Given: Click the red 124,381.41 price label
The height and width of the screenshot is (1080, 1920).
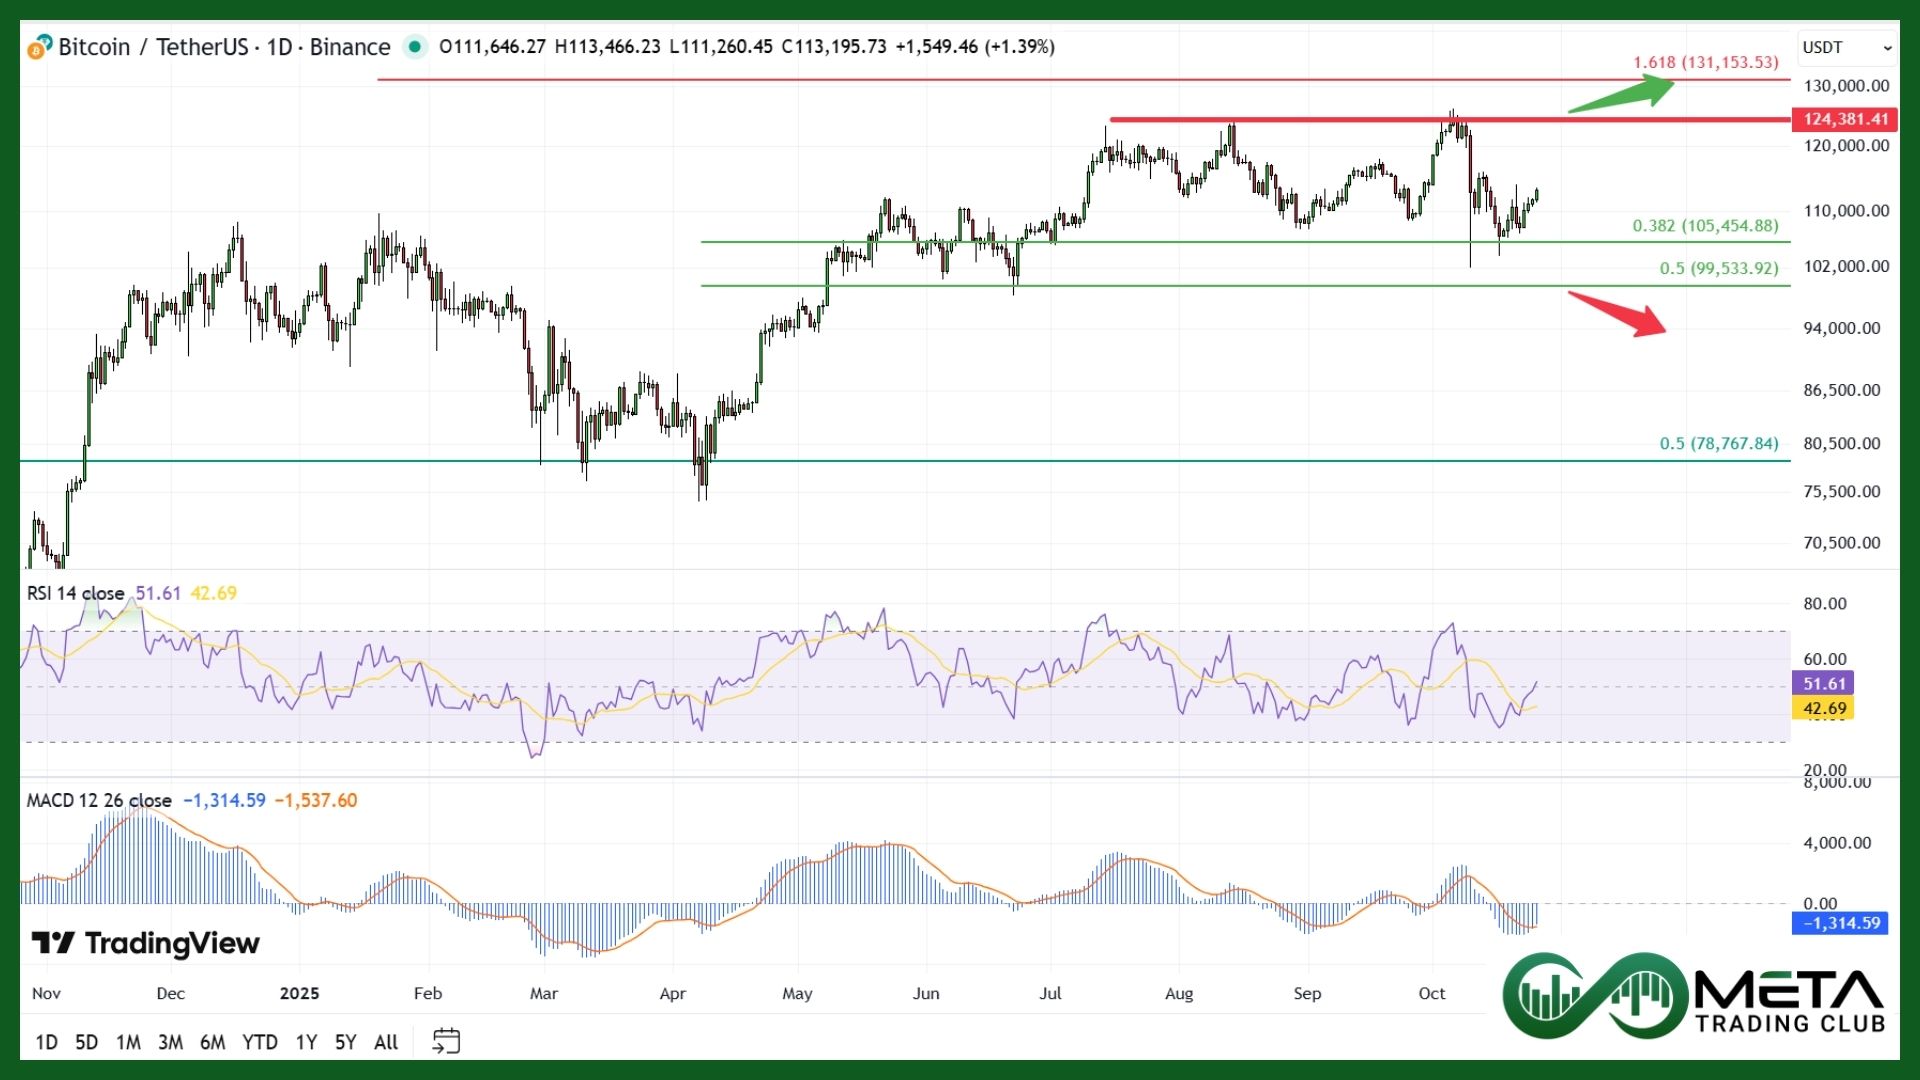Looking at the screenshot, I should (x=1845, y=119).
